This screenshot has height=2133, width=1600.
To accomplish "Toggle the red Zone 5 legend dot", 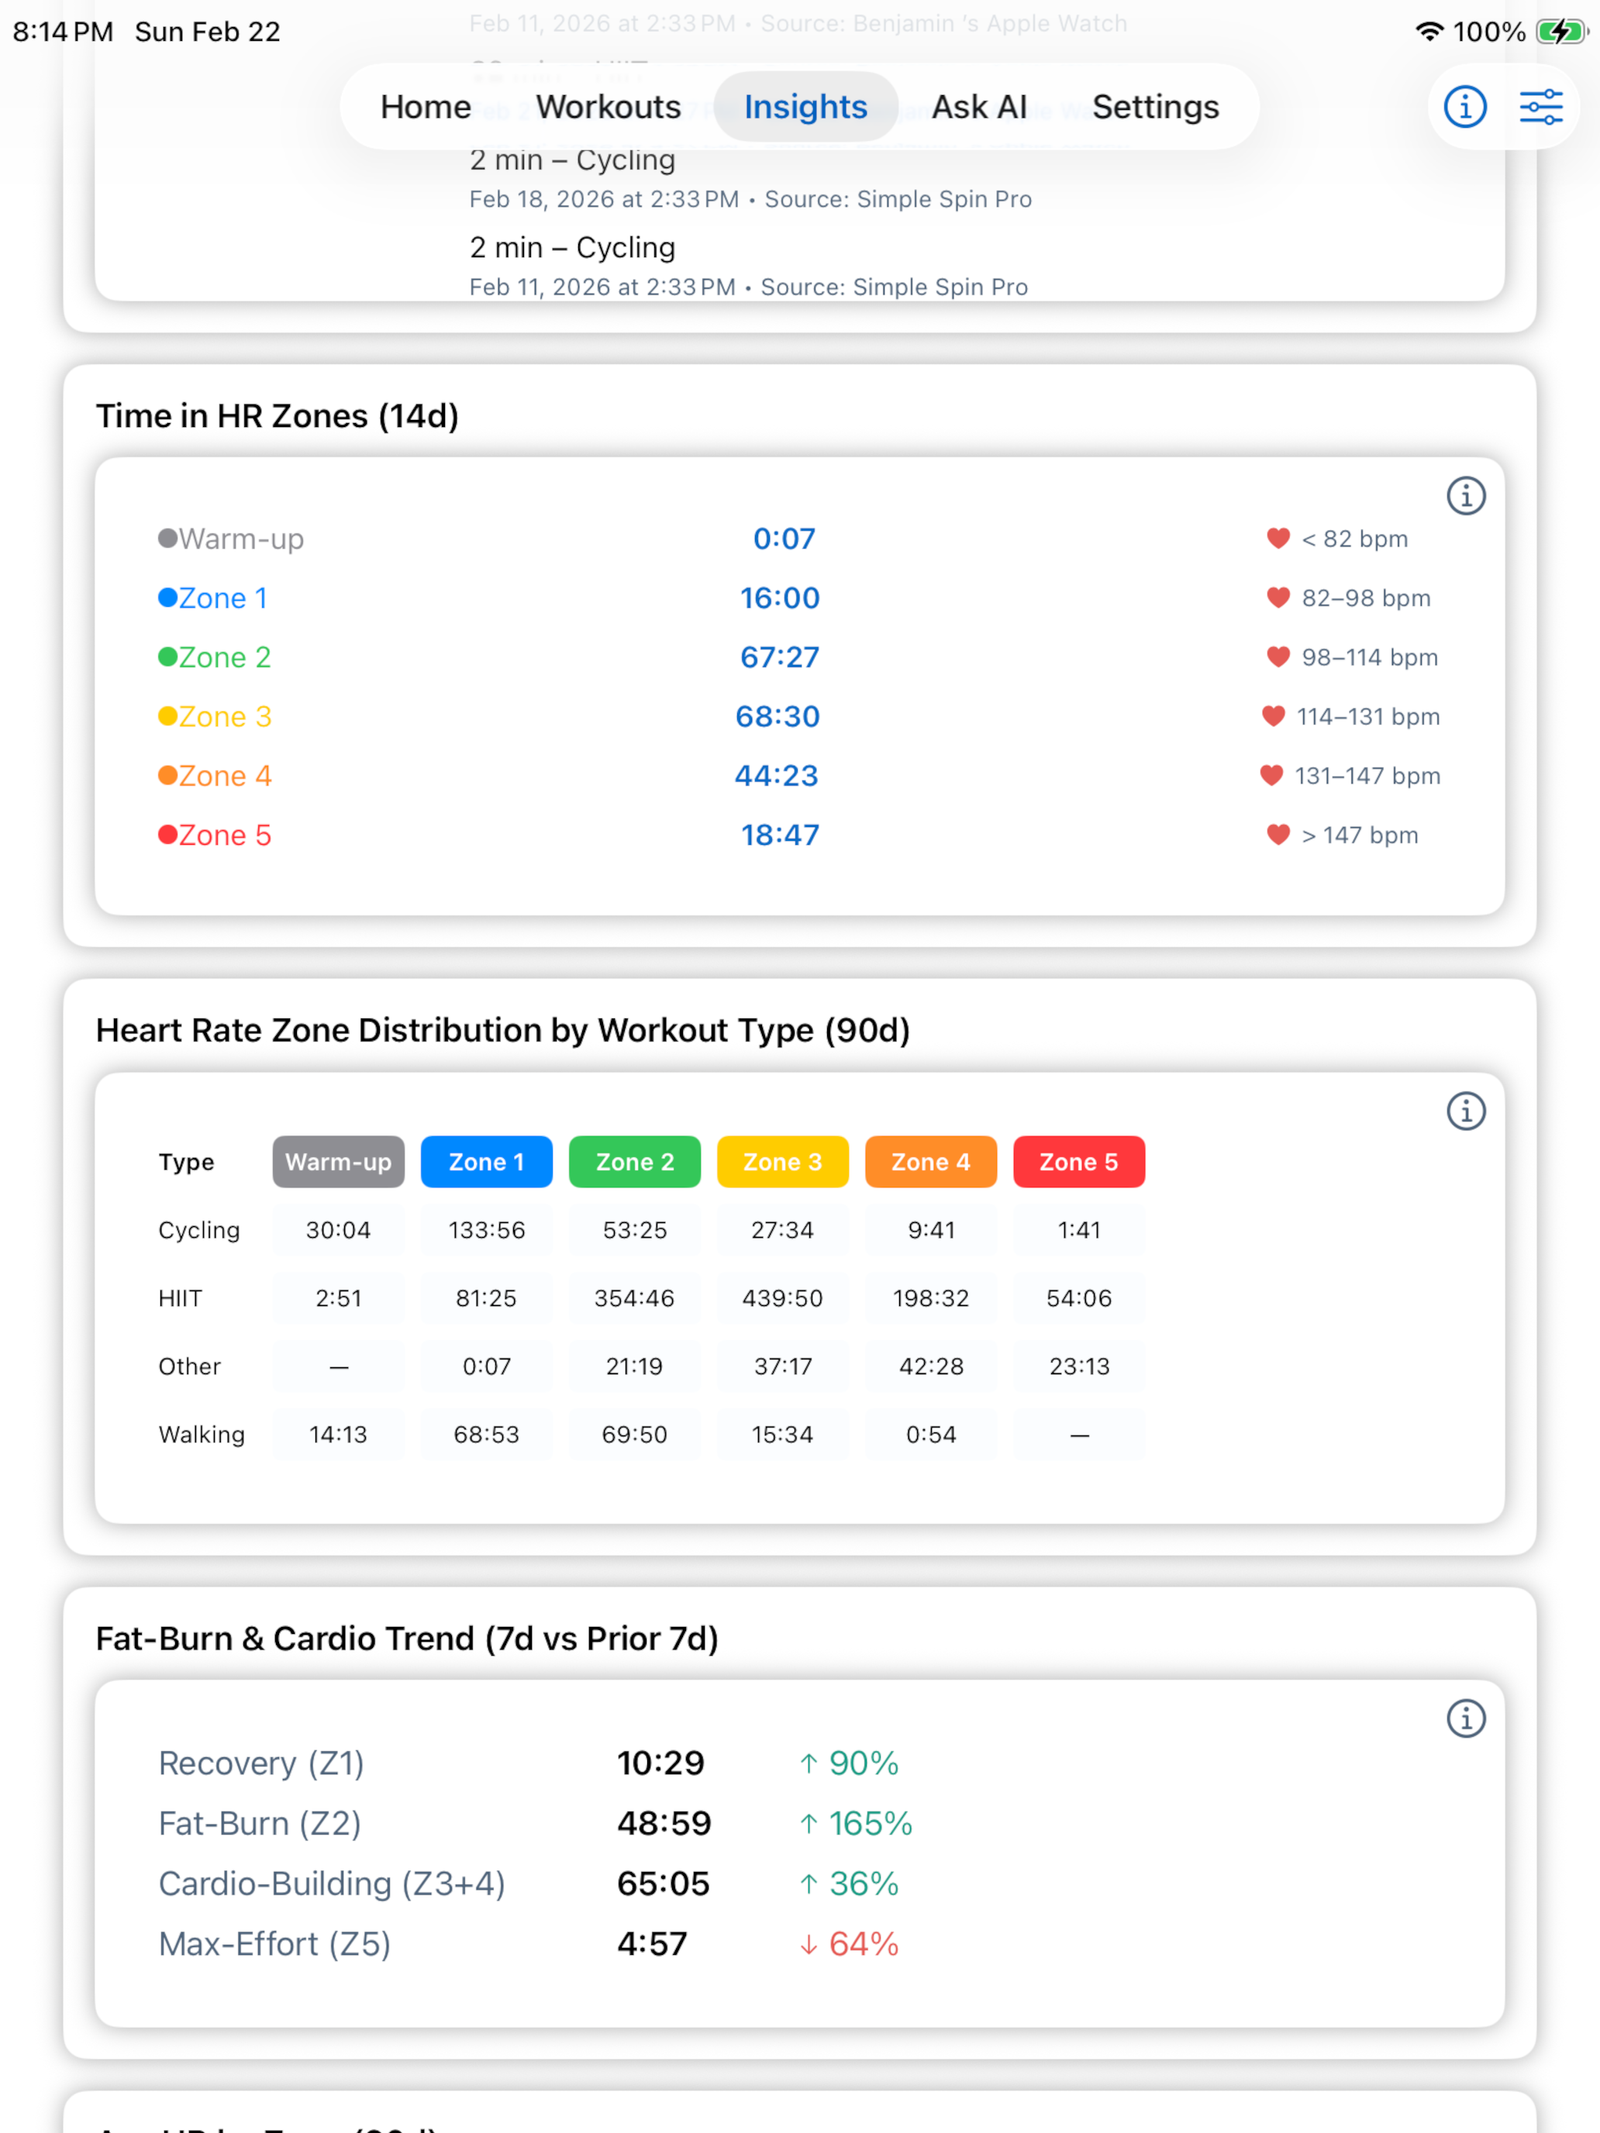I will click(x=166, y=834).
